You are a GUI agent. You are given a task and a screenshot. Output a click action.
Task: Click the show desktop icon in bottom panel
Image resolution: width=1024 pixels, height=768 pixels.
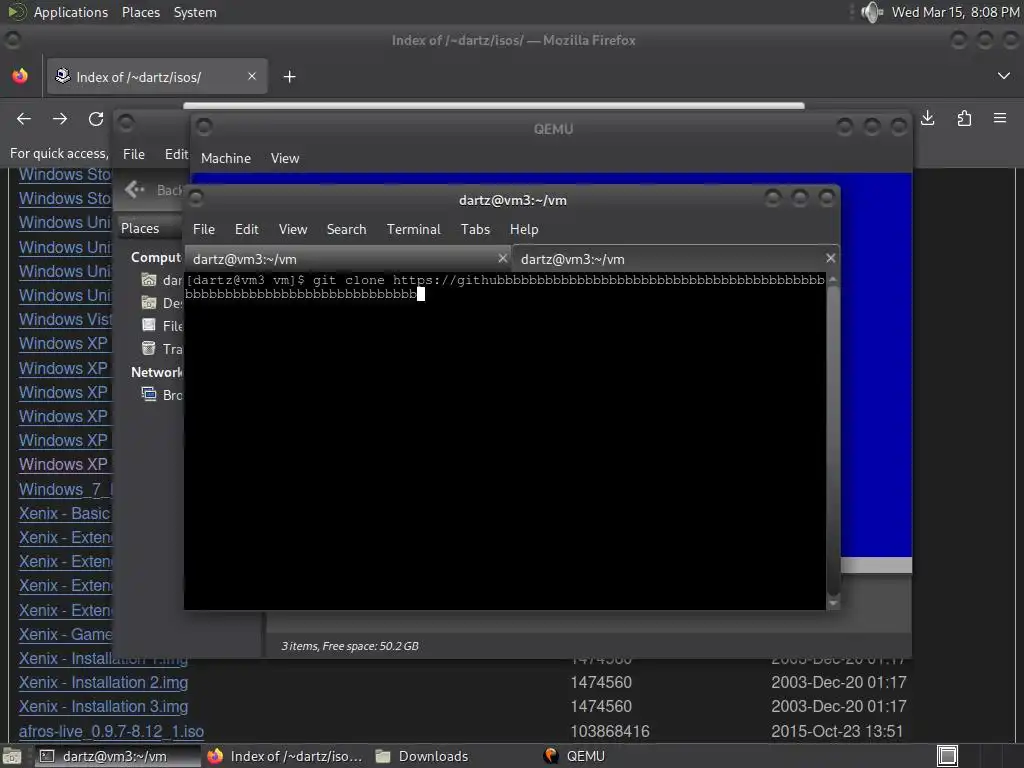pos(12,756)
